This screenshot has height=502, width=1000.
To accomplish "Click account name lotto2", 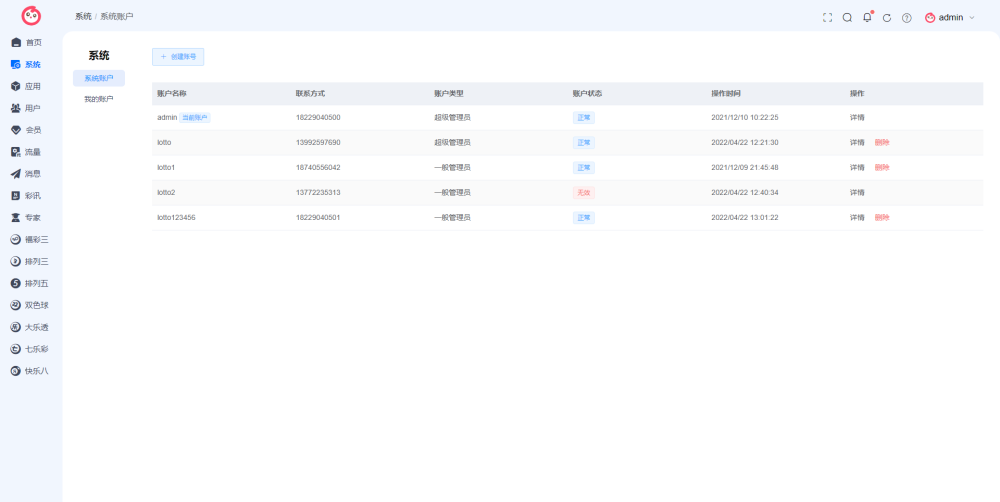I will click(166, 192).
